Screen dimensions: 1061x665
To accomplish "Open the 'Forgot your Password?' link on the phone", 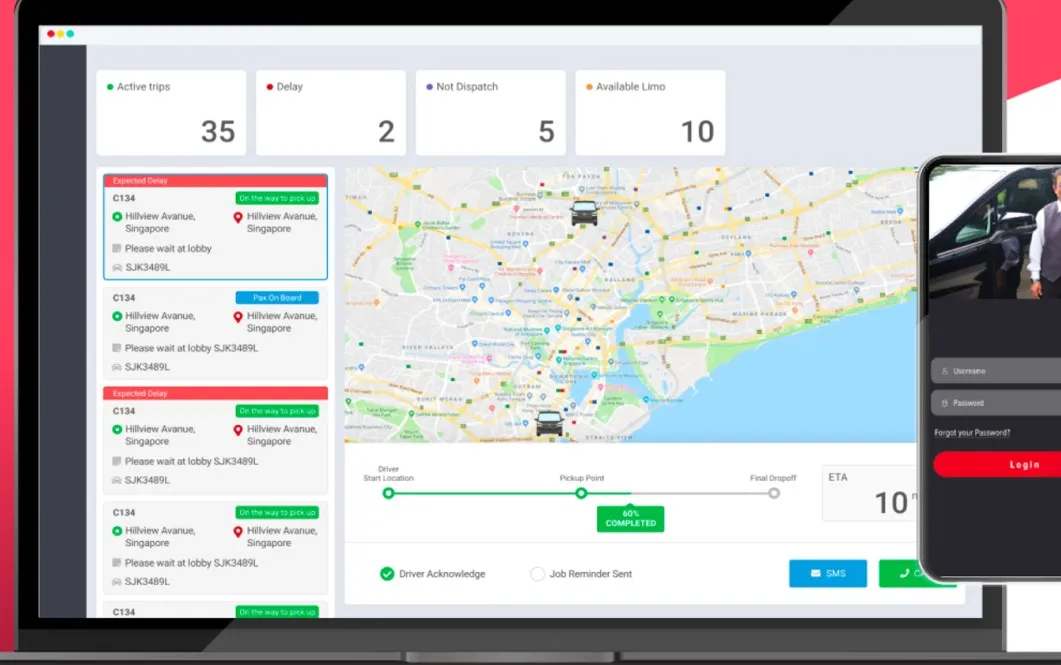I will (x=972, y=433).
